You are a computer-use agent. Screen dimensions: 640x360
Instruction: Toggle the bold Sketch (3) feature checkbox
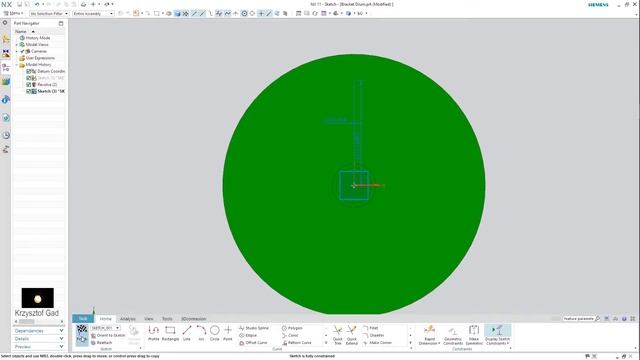click(29, 91)
